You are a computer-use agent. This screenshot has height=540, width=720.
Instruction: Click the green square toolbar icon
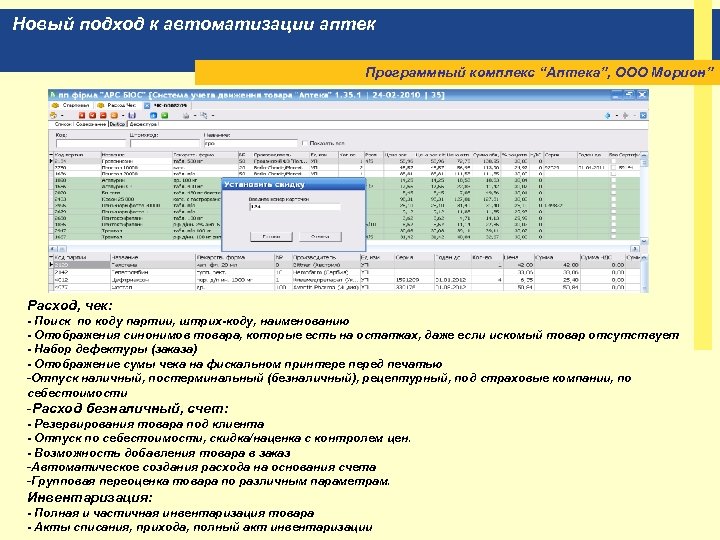164,115
